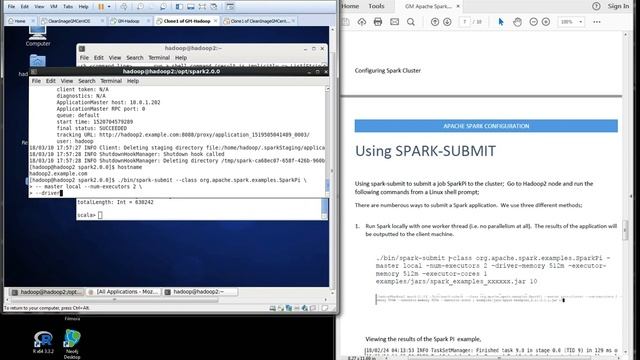Open the VMware File menu
The height and width of the screenshot is (360, 640).
click(11, 7)
